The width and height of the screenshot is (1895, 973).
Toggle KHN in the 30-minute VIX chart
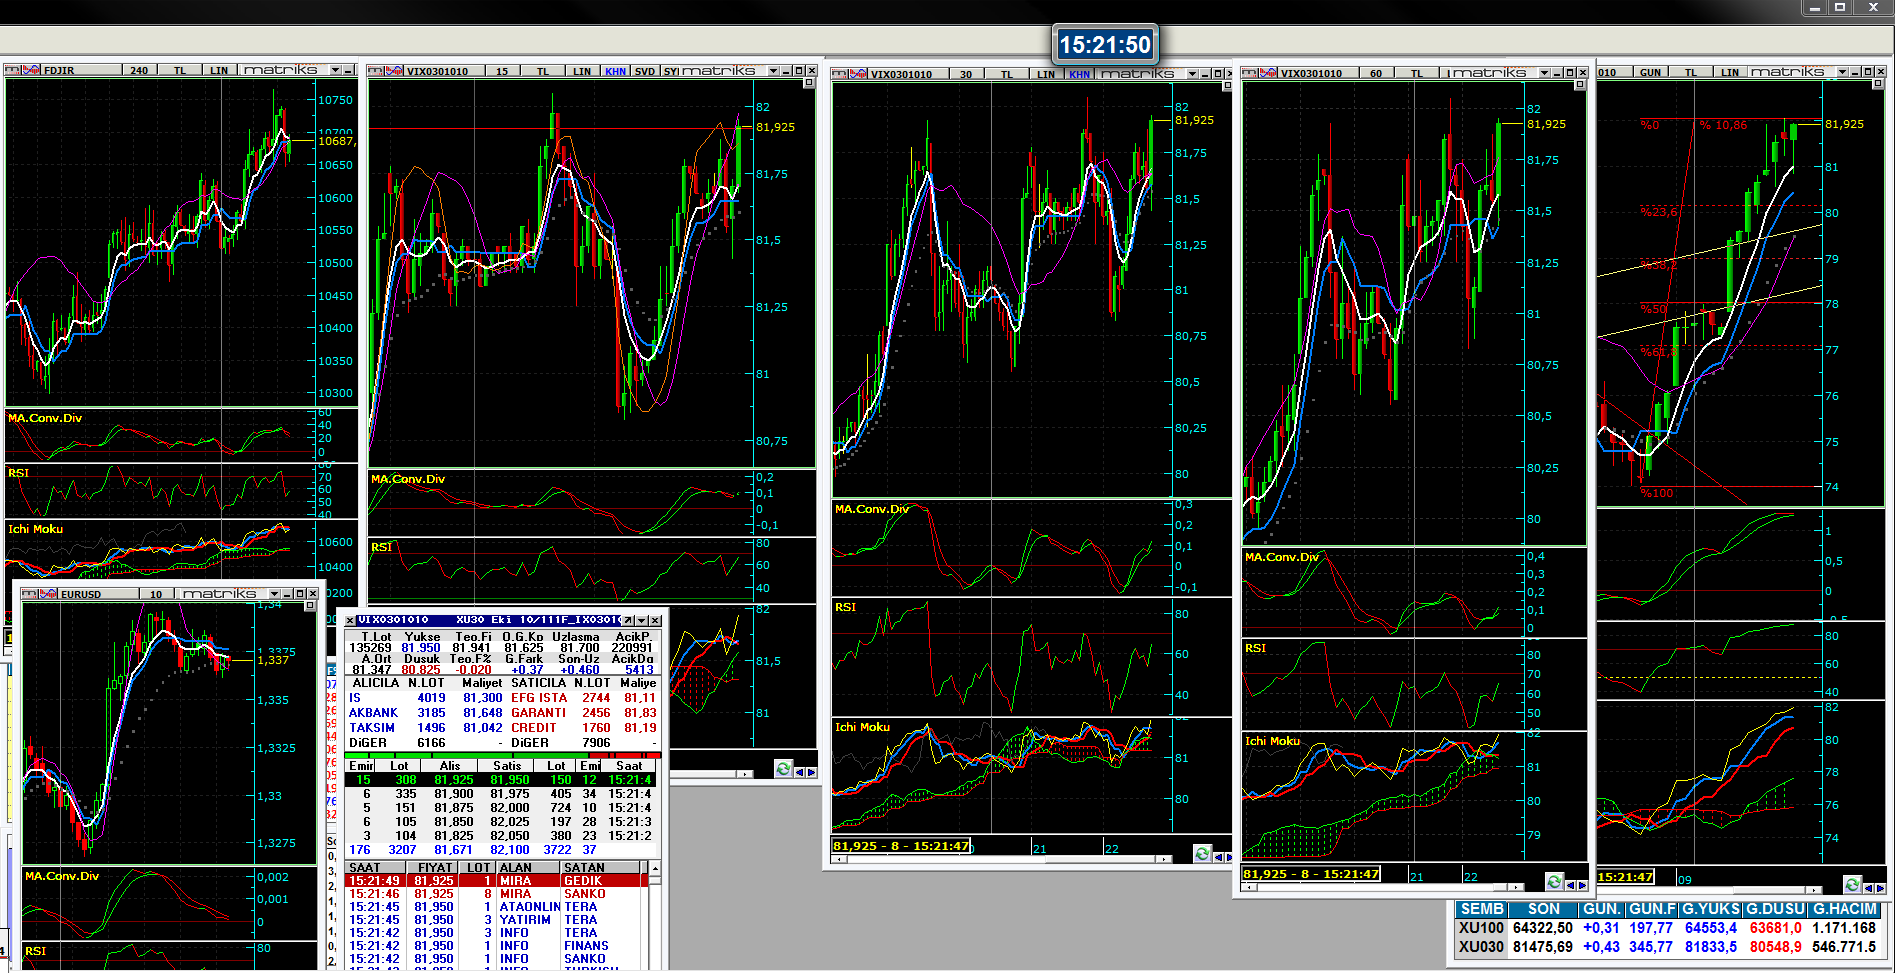click(x=1079, y=74)
